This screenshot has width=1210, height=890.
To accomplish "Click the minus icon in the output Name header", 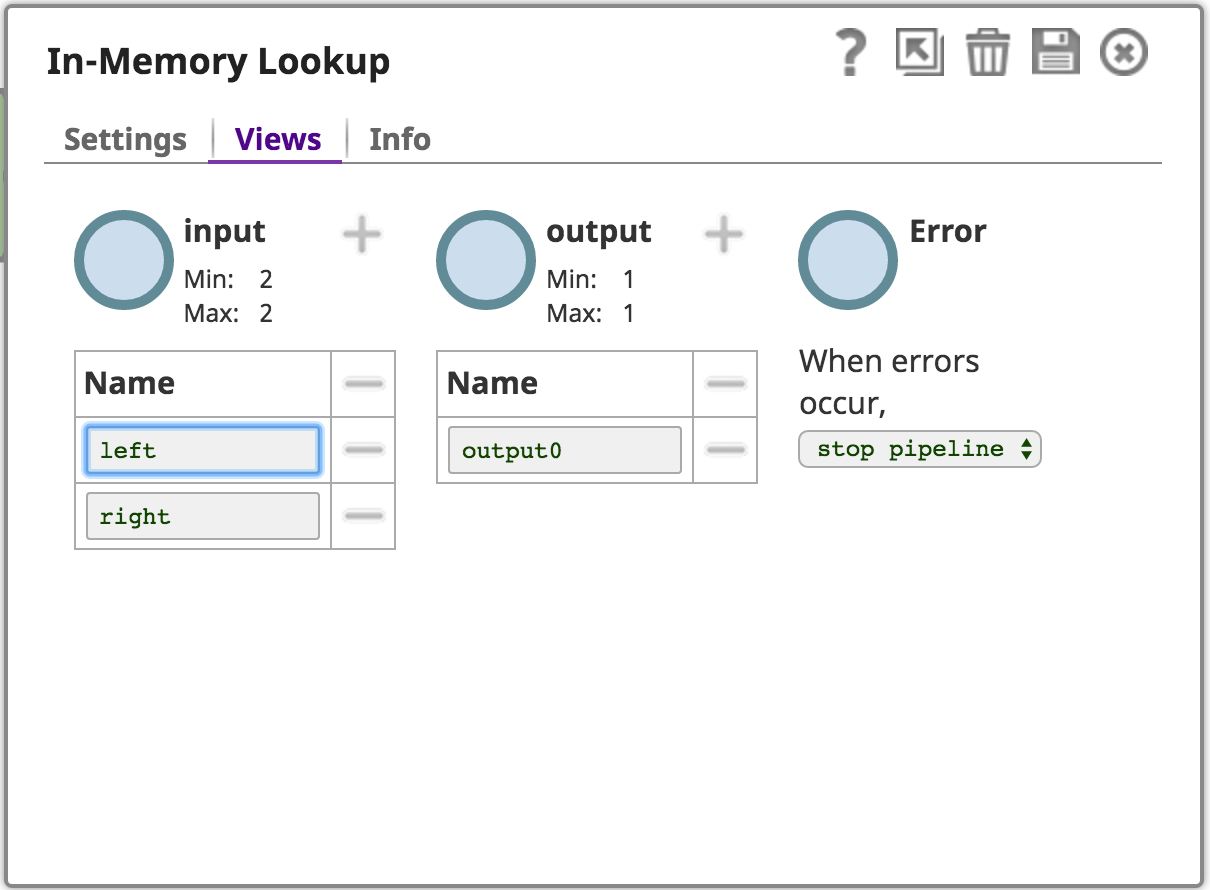I will pyautogui.click(x=725, y=384).
